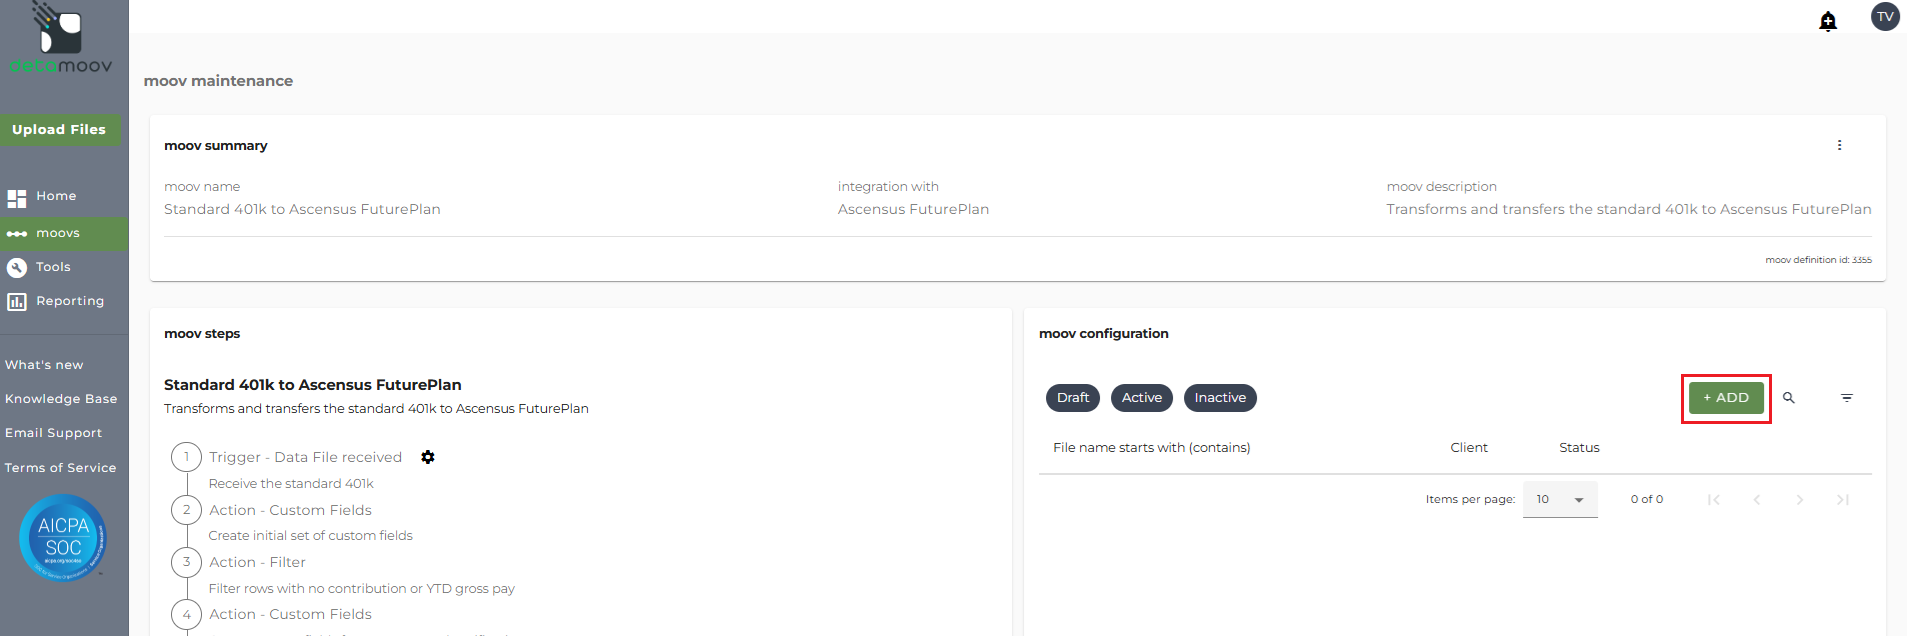Open Terms of Service link

click(60, 468)
